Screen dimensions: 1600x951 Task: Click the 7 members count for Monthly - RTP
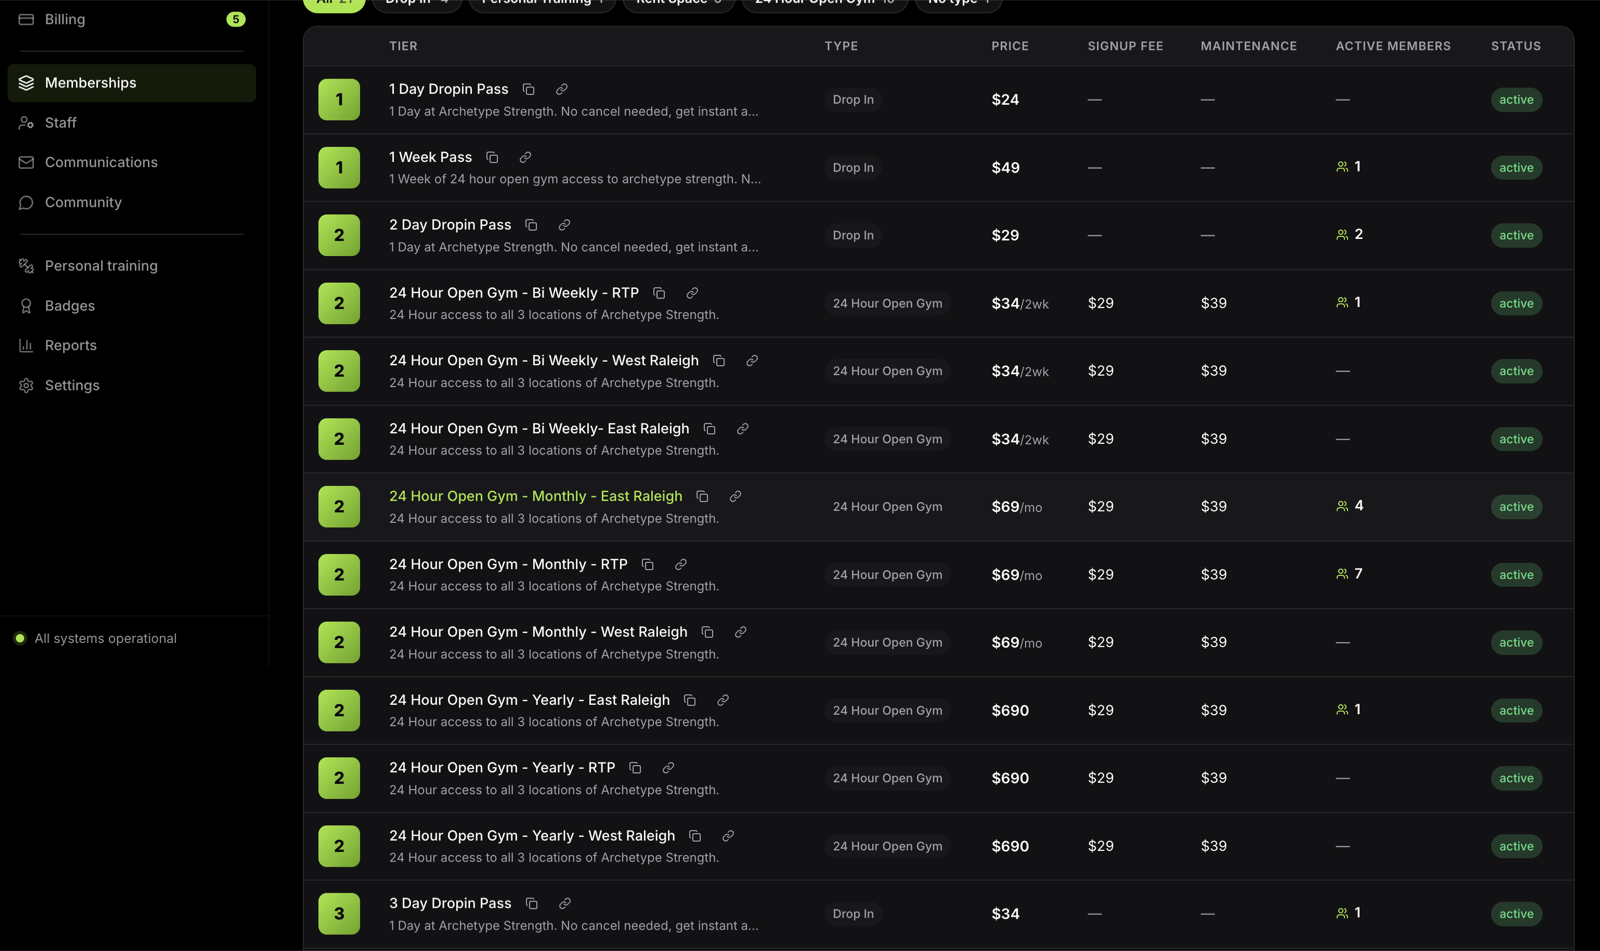pos(1349,574)
